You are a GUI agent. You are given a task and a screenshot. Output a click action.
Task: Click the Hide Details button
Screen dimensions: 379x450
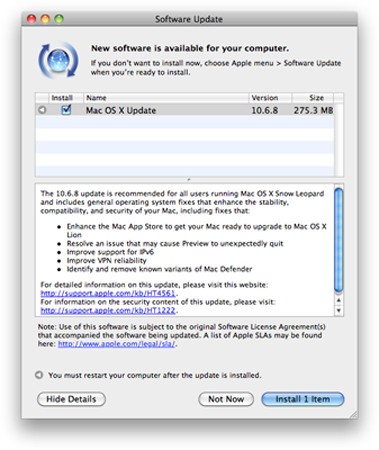(x=71, y=399)
